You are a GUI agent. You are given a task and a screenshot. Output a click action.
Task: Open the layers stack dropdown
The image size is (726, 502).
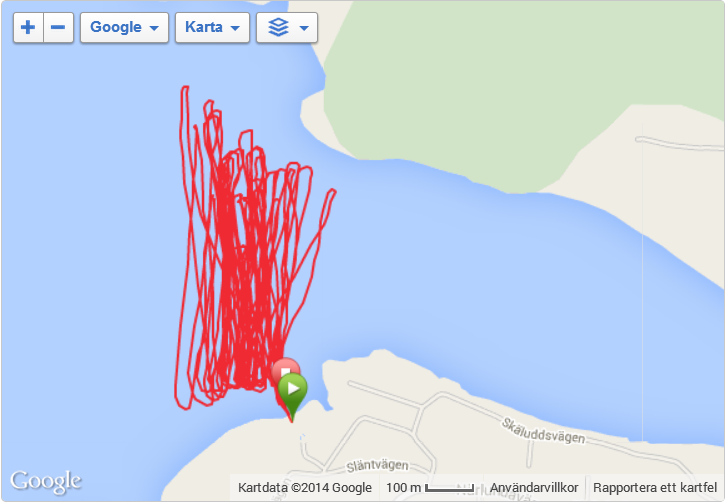click(x=287, y=27)
